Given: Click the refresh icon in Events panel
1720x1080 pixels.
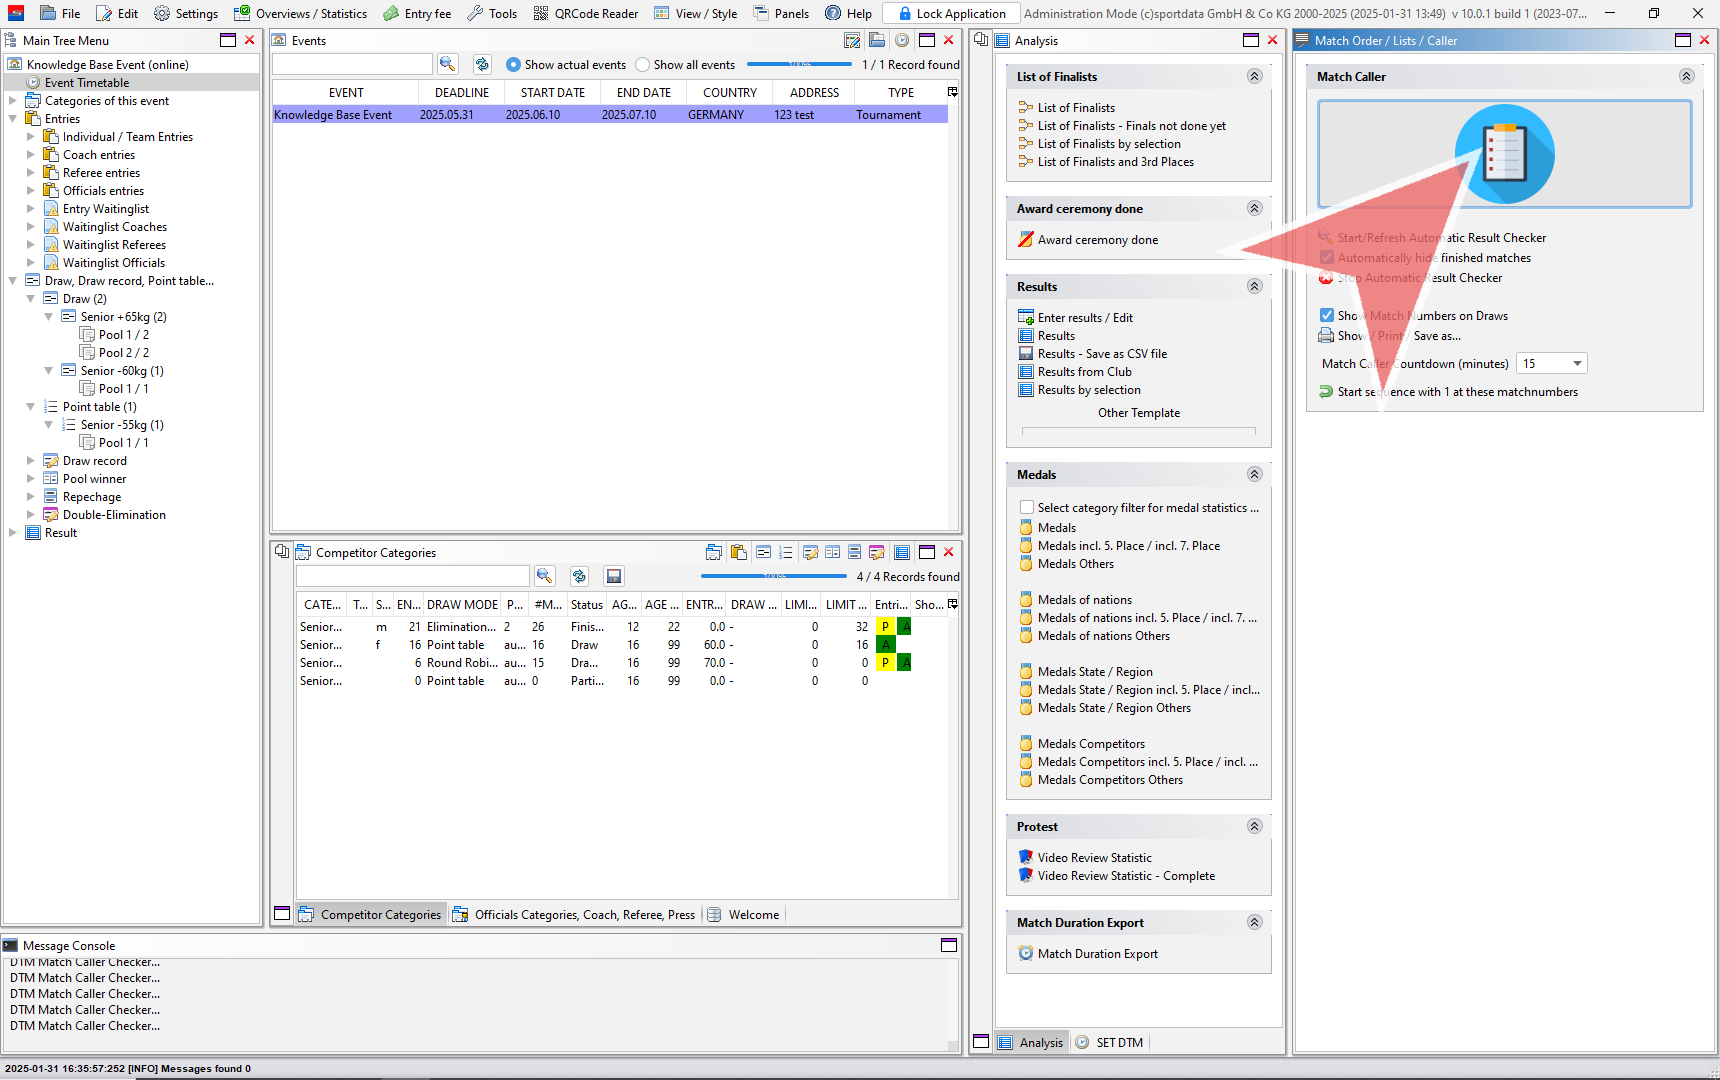Looking at the screenshot, I should 482,64.
